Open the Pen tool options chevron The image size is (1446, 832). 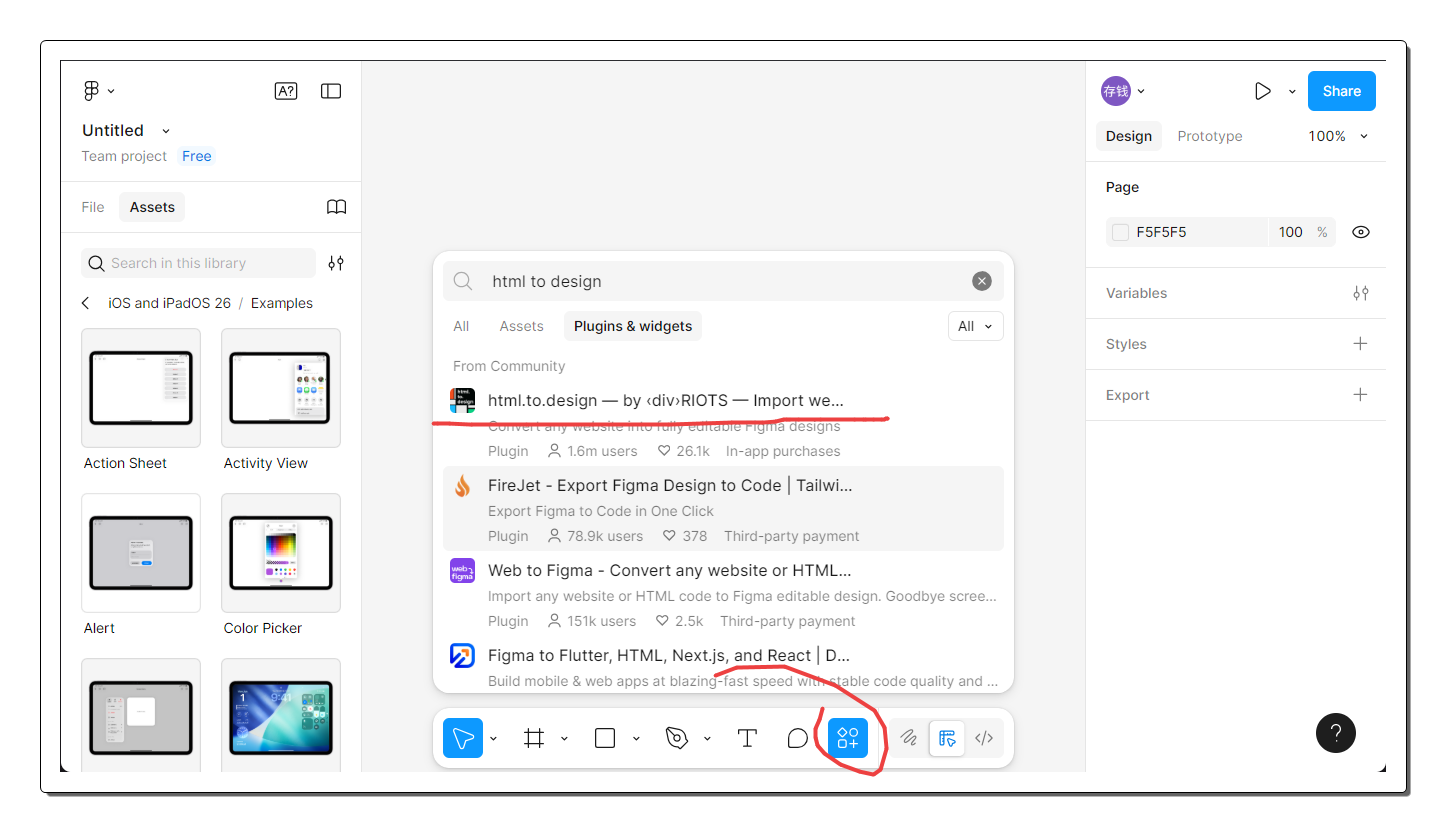tap(707, 739)
